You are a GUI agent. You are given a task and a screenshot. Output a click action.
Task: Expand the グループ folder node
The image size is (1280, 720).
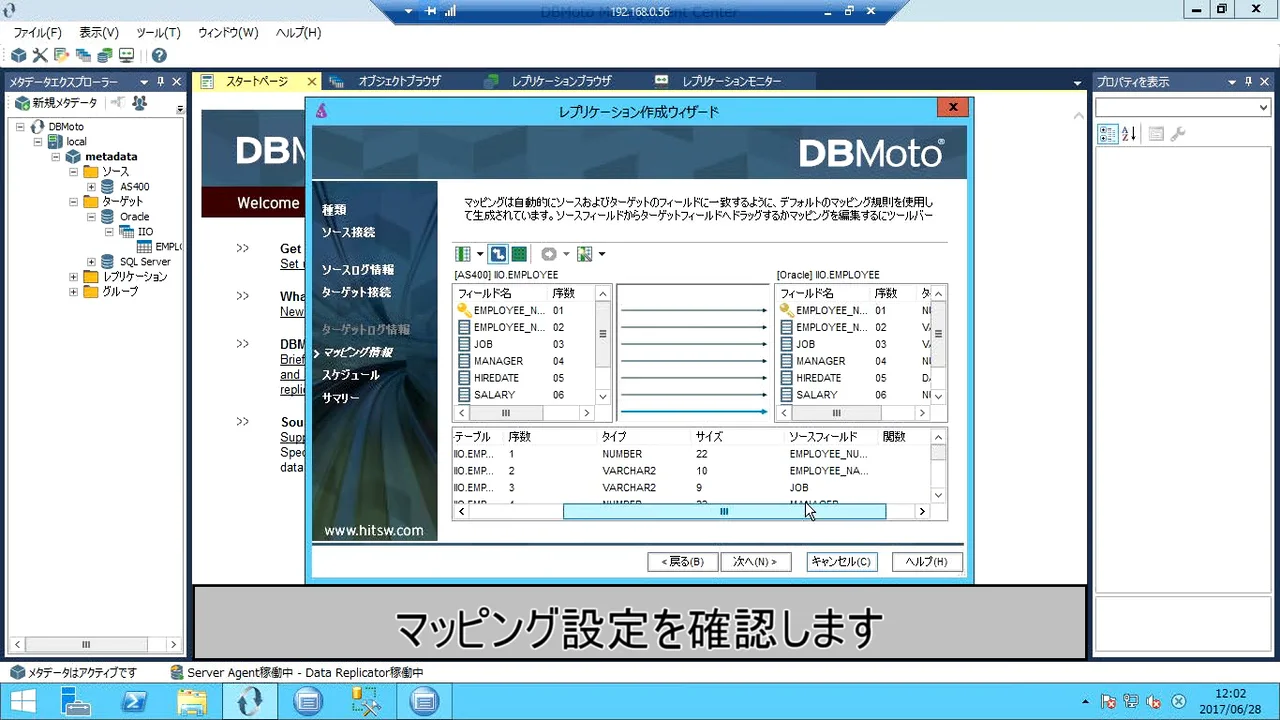click(x=73, y=292)
